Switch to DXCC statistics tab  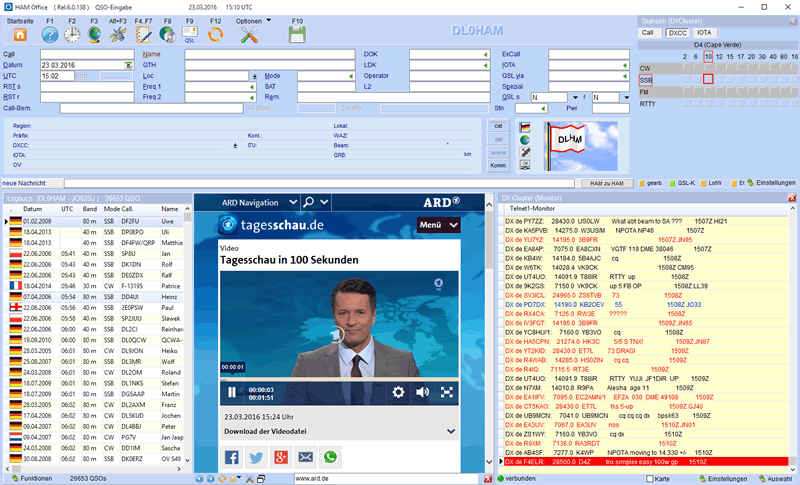(x=678, y=33)
